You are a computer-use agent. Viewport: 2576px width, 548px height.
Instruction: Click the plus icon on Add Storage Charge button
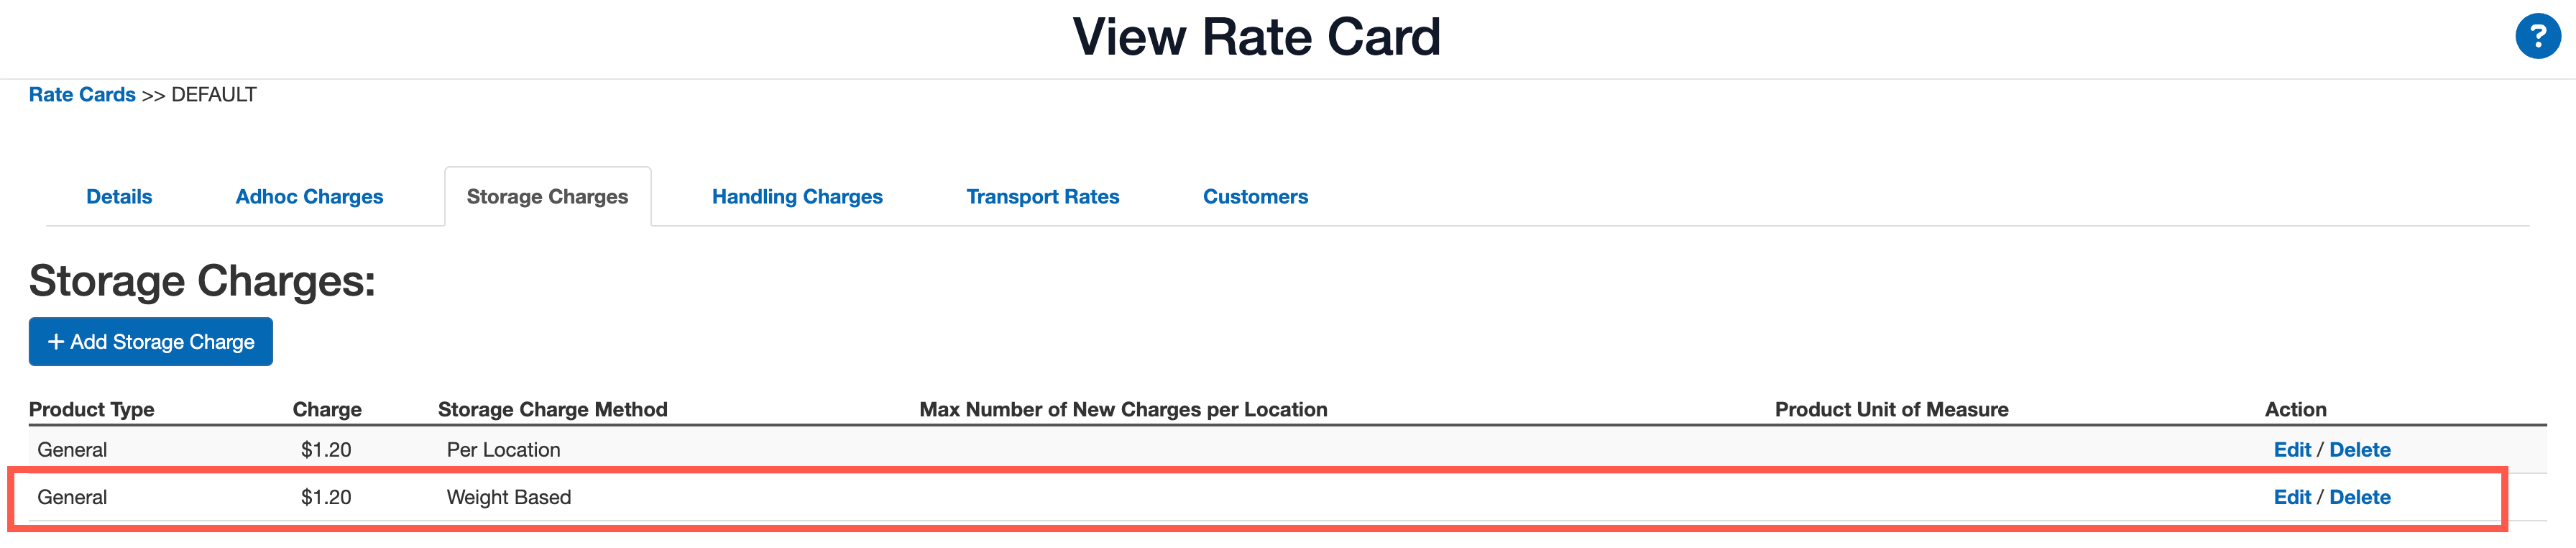point(55,341)
